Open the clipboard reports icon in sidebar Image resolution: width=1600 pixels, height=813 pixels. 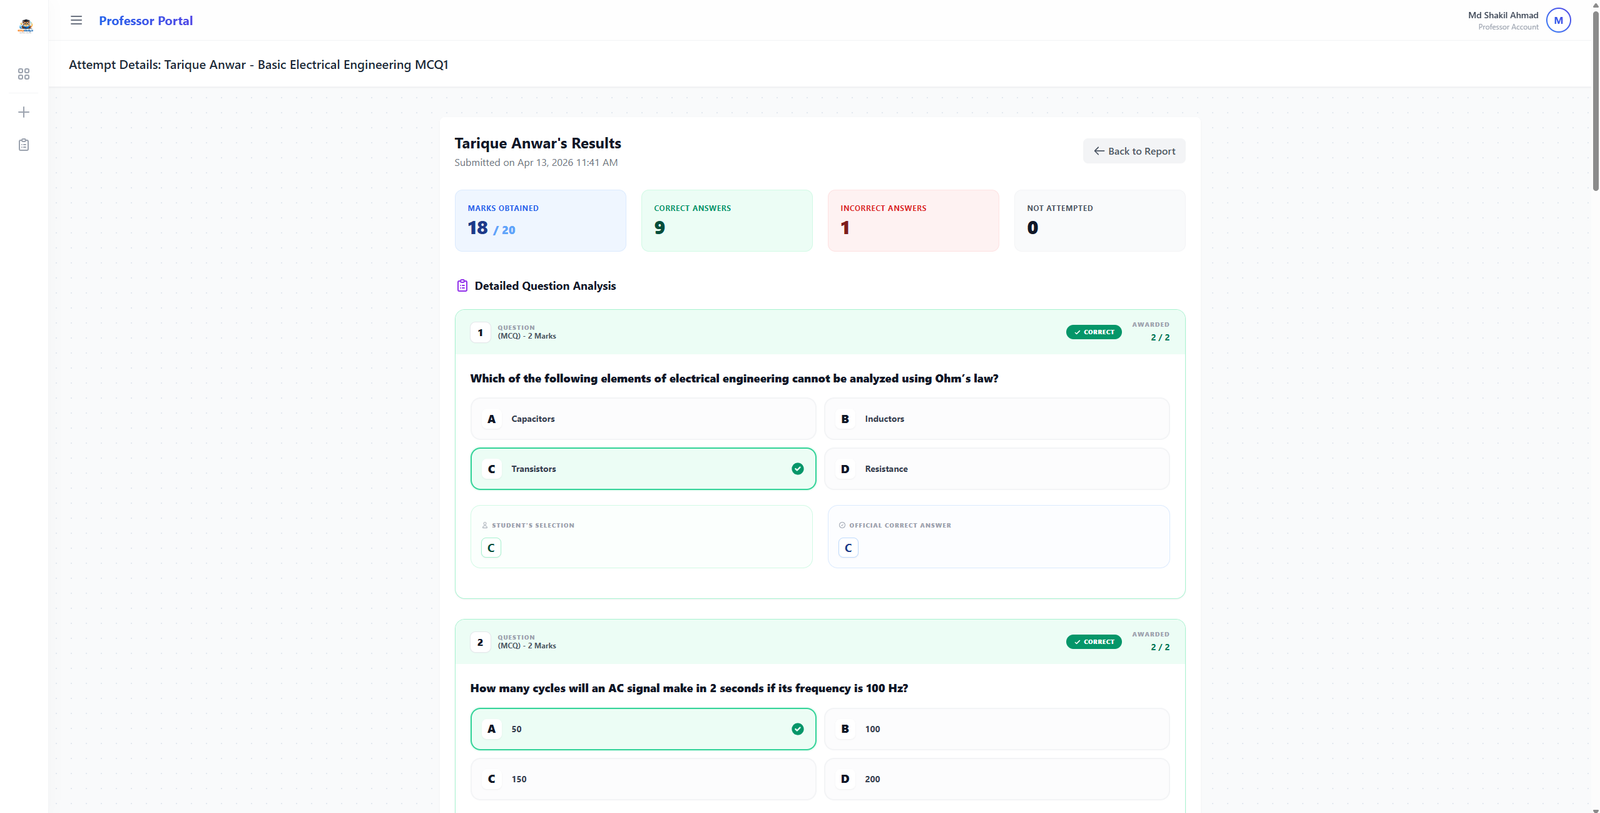[24, 145]
